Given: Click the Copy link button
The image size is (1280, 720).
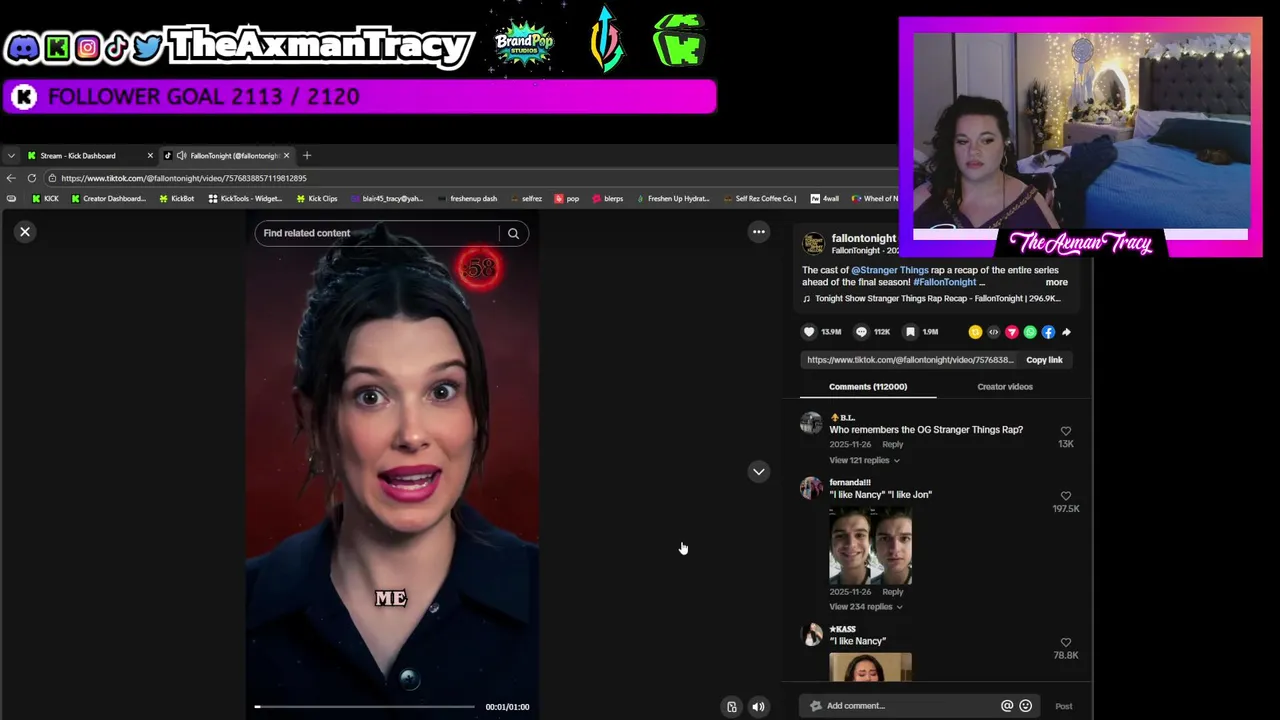Looking at the screenshot, I should (1044, 360).
